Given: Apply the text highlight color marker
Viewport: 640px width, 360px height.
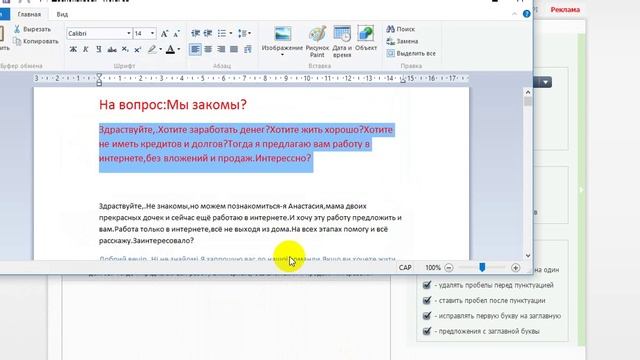Looking at the screenshot, I should 151,49.
